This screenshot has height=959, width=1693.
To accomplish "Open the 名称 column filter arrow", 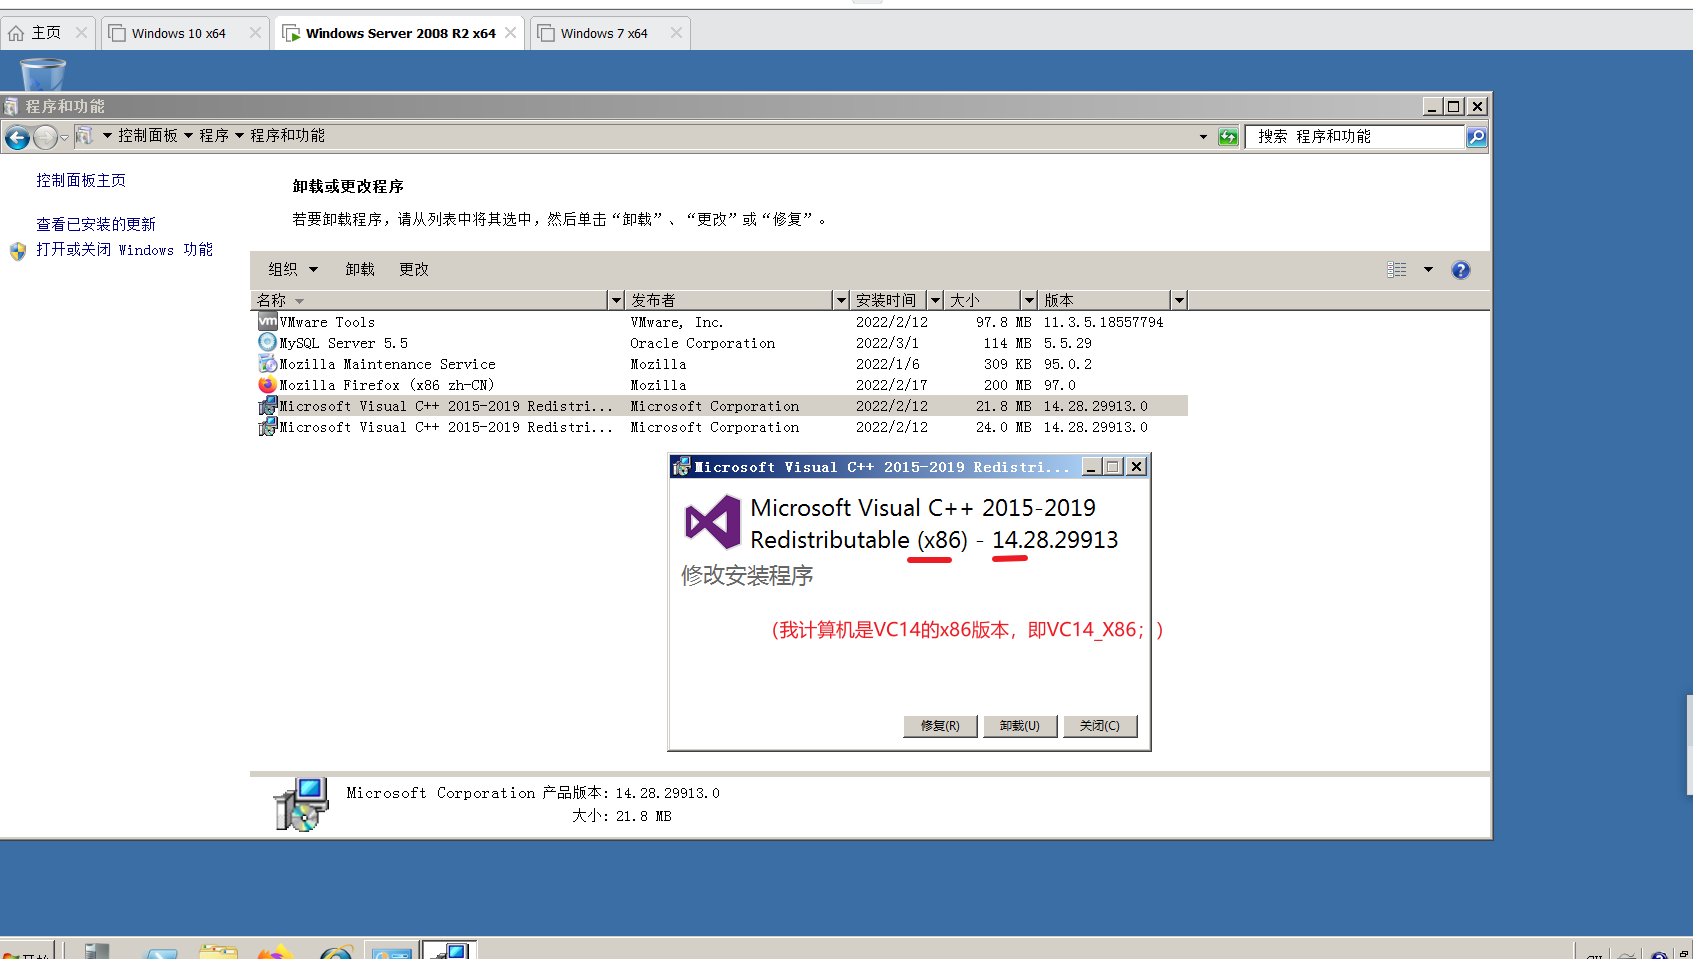I will (x=615, y=300).
